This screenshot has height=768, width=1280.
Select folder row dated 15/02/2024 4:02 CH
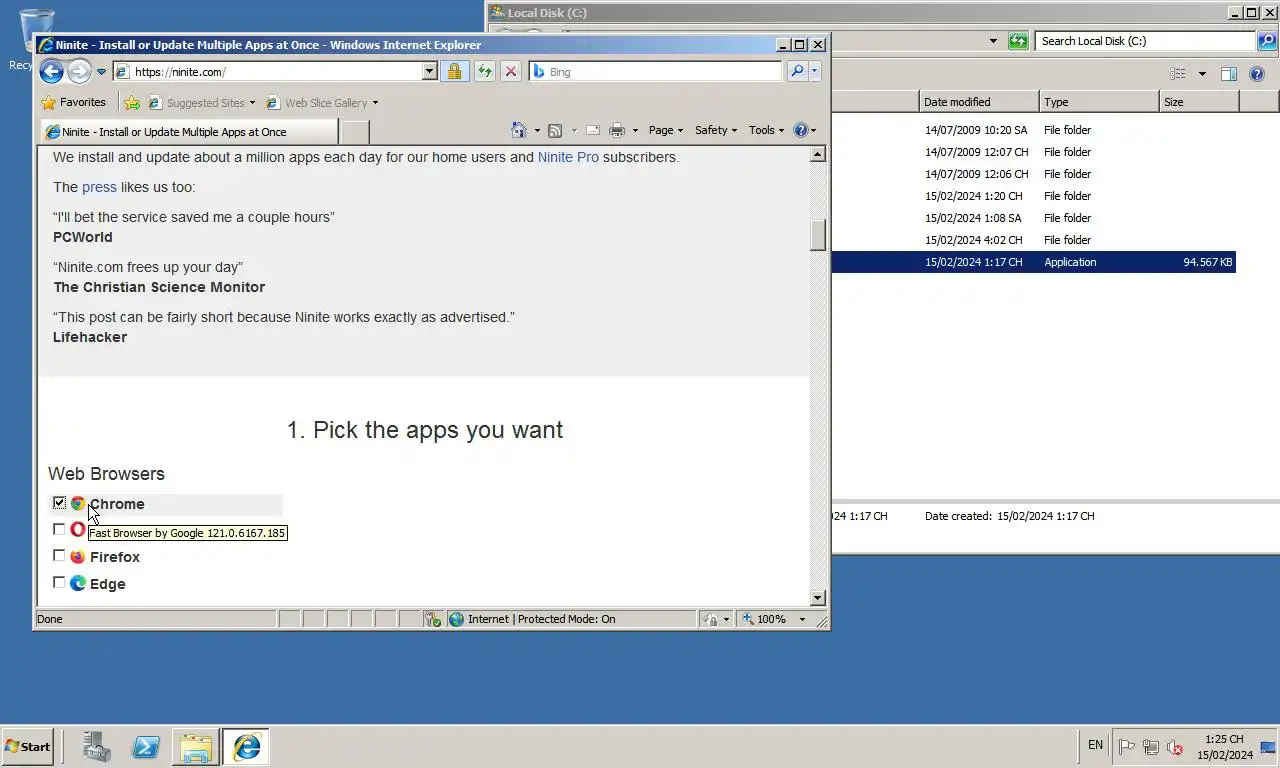(1033, 240)
